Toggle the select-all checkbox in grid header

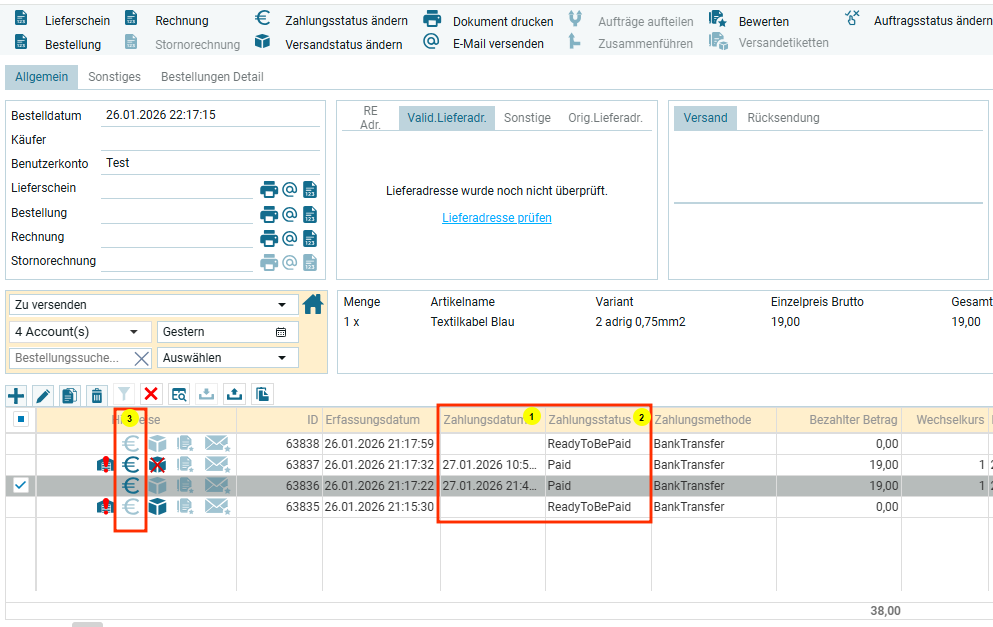pyautogui.click(x=21, y=420)
